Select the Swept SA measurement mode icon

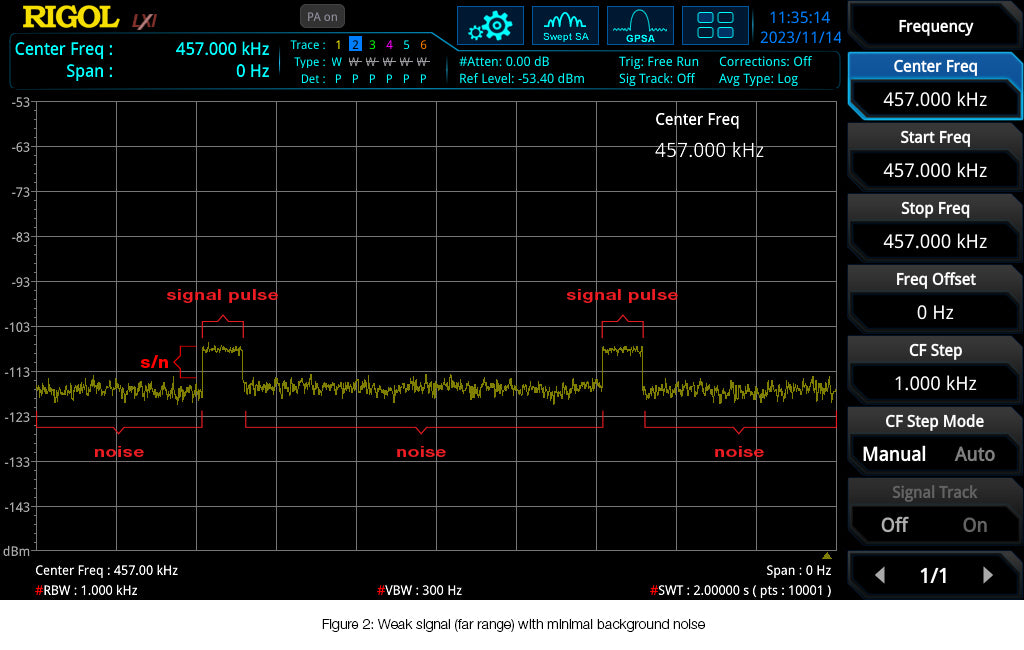pos(565,26)
